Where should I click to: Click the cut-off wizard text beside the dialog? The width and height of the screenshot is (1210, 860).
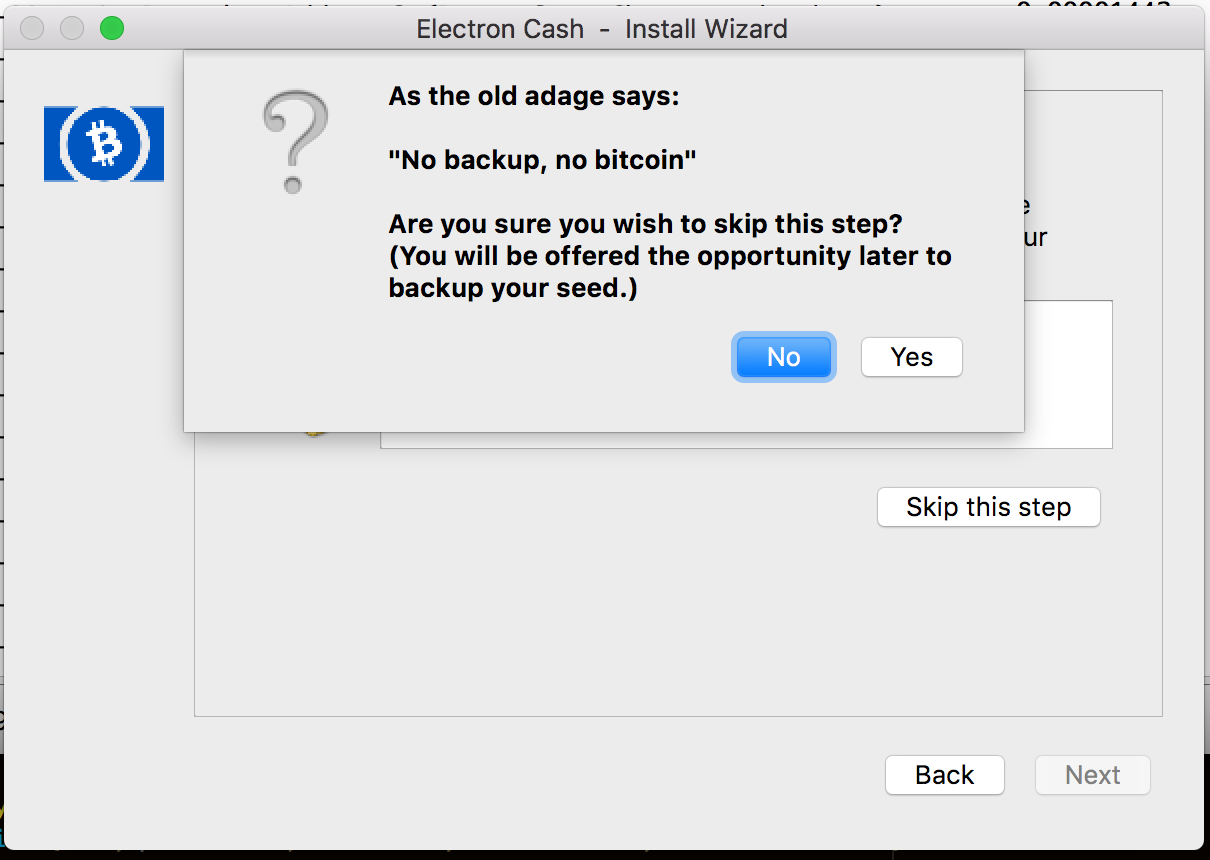point(1035,222)
